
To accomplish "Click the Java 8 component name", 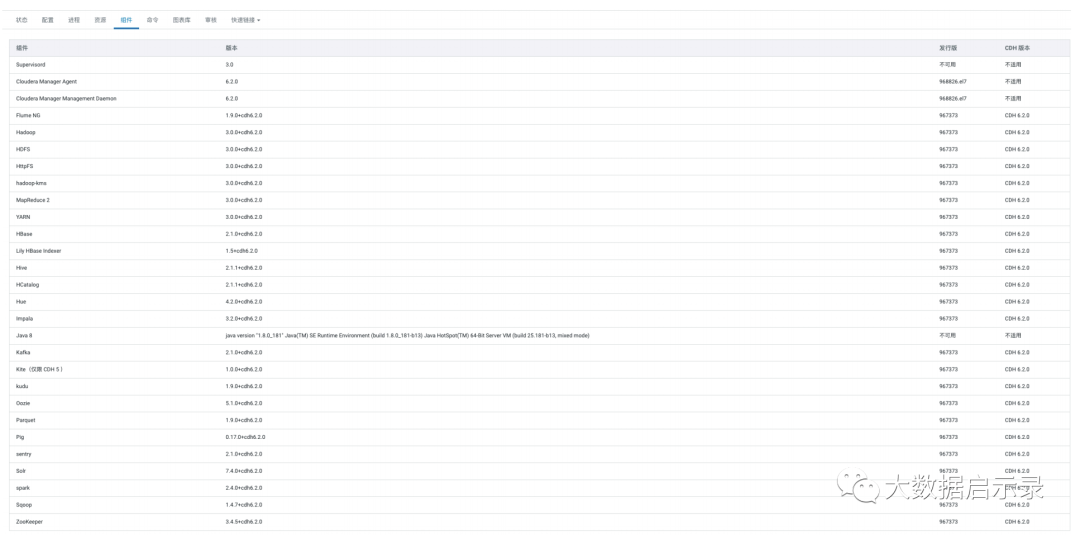I will click(x=24, y=335).
